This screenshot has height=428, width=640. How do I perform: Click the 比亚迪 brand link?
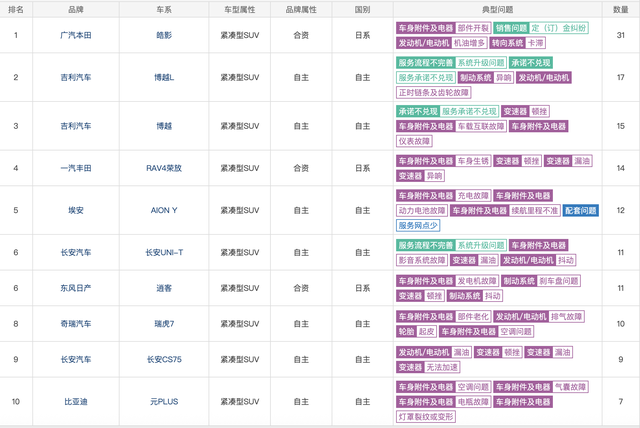point(76,401)
